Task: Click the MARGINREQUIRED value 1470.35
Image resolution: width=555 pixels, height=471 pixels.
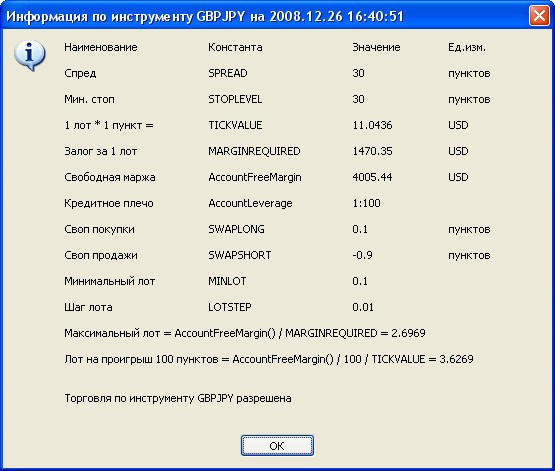Action: [x=372, y=151]
